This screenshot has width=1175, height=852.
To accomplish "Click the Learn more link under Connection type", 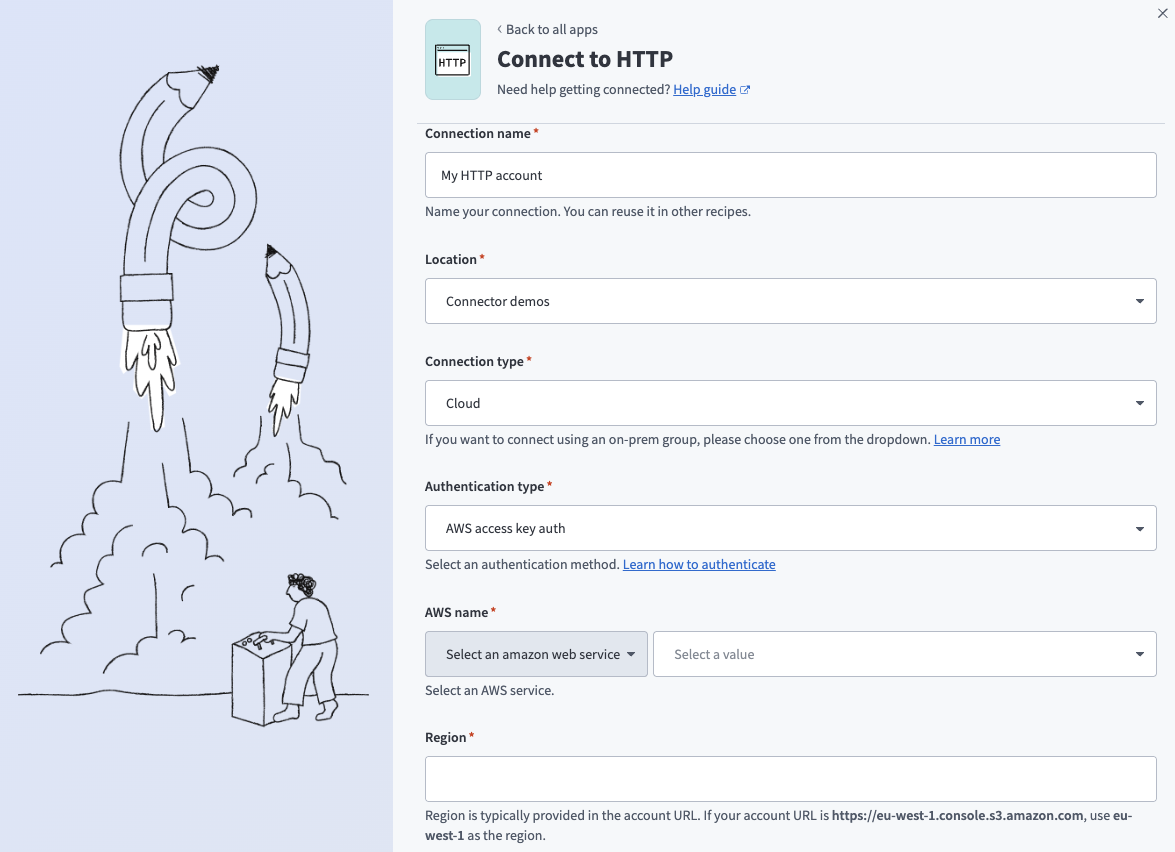I will (966, 439).
